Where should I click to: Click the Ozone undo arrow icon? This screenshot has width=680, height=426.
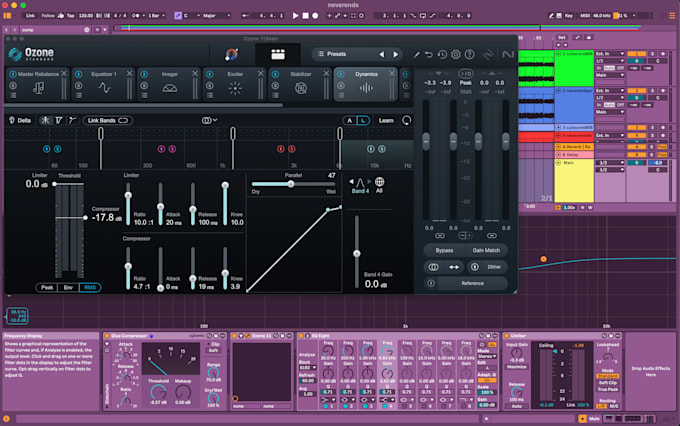coord(428,54)
